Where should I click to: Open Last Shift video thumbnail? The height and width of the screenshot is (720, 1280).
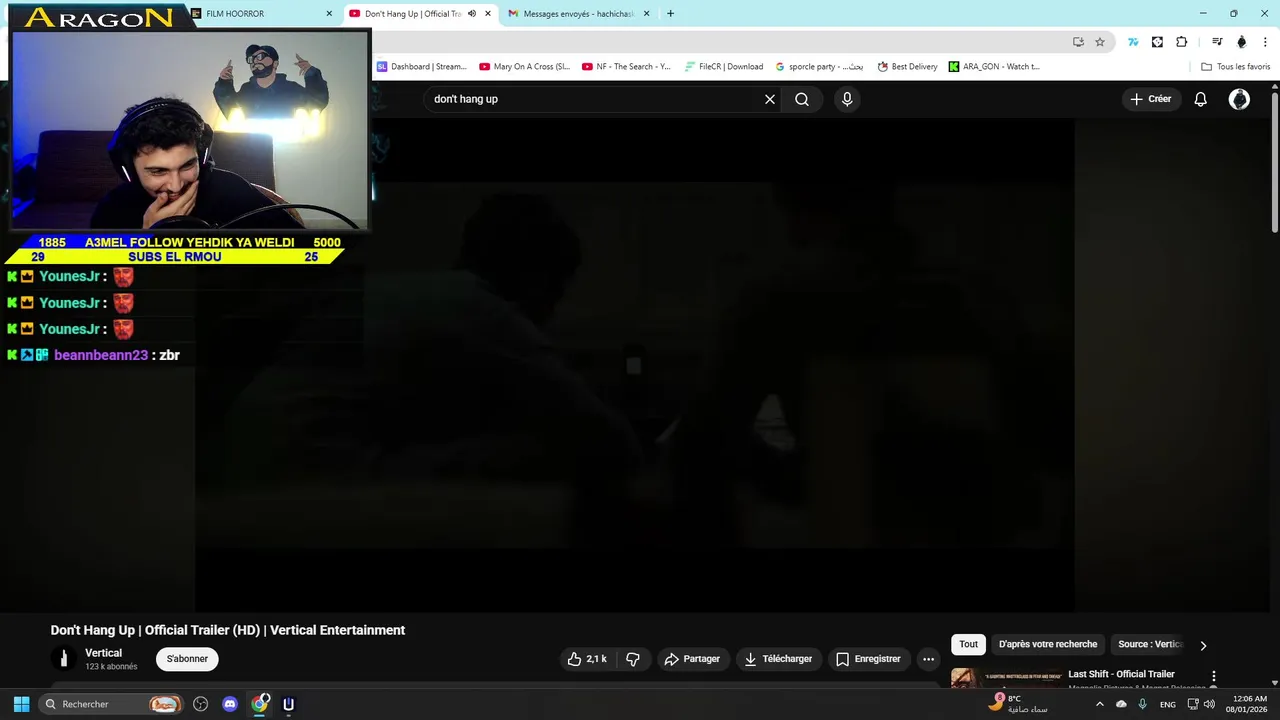click(1005, 678)
